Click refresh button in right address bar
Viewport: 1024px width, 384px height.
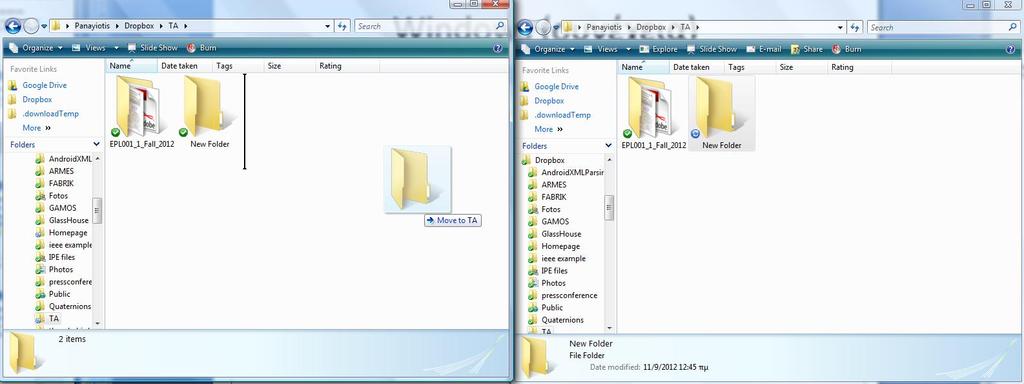click(x=855, y=27)
